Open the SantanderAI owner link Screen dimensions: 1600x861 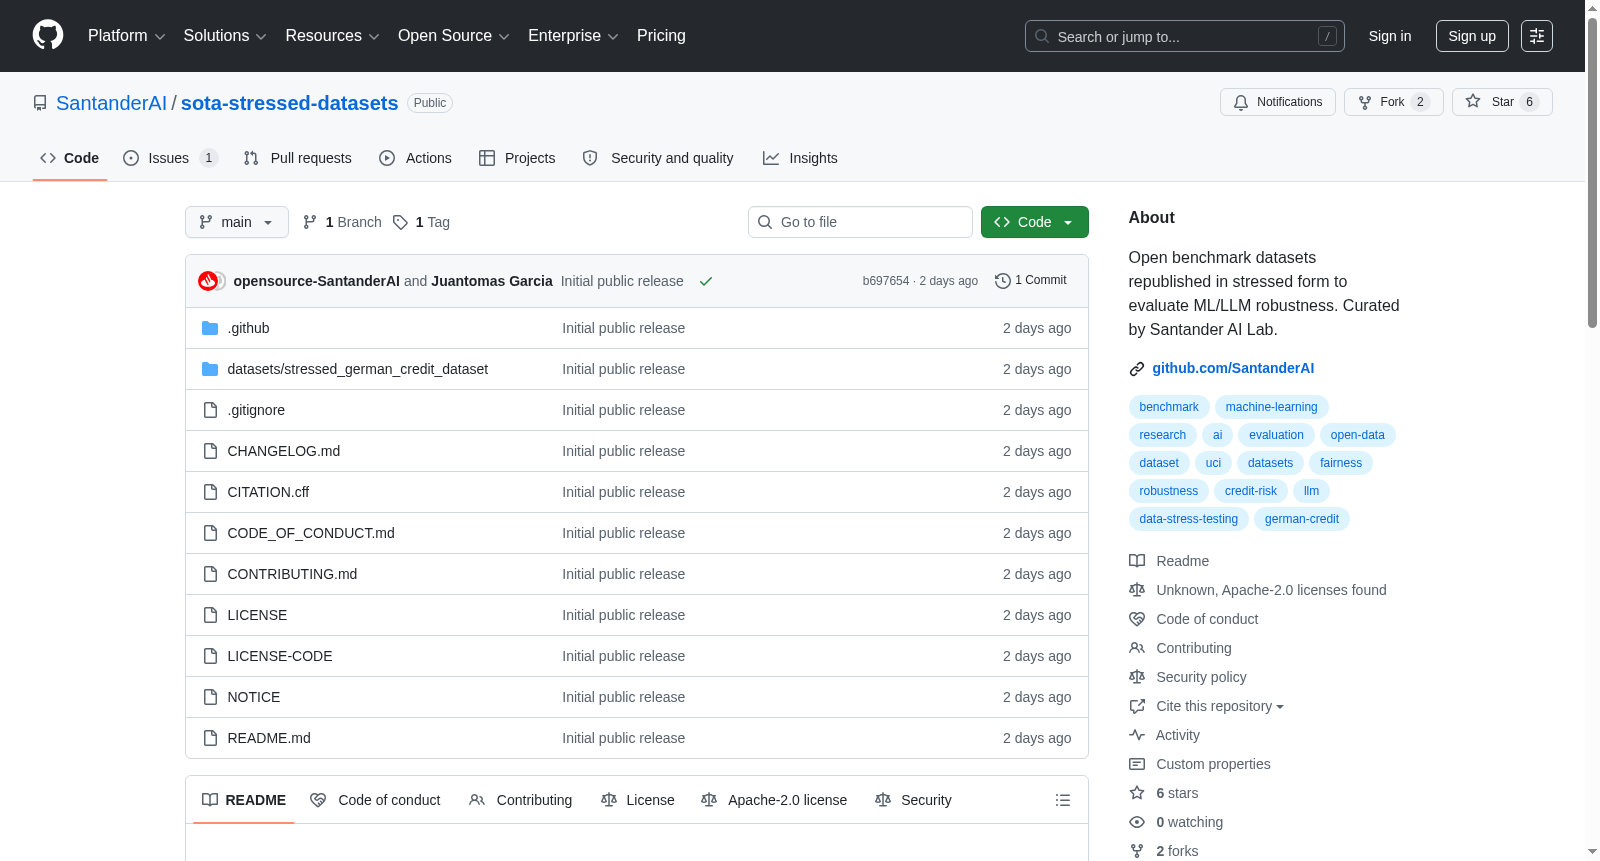coord(111,103)
